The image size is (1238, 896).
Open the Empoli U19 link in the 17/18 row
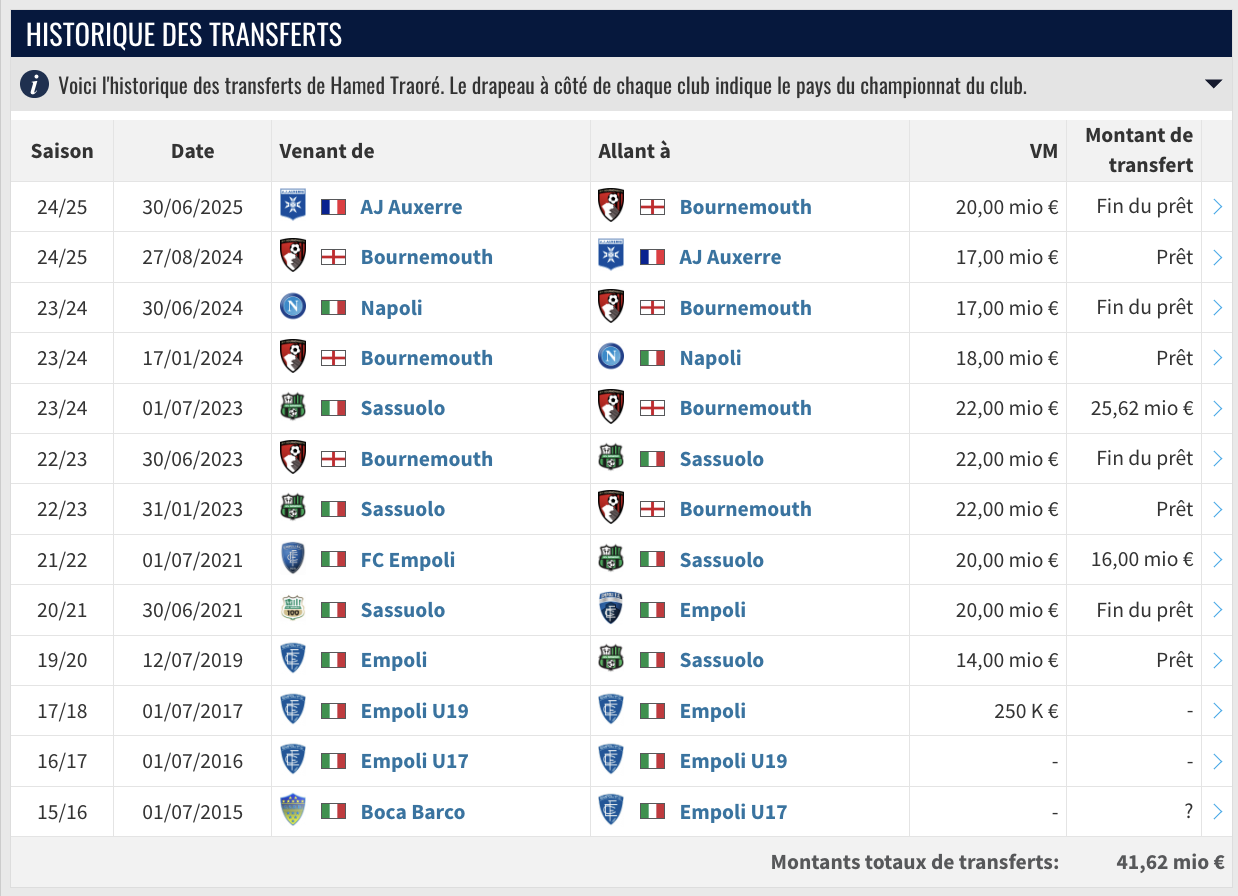coord(414,711)
